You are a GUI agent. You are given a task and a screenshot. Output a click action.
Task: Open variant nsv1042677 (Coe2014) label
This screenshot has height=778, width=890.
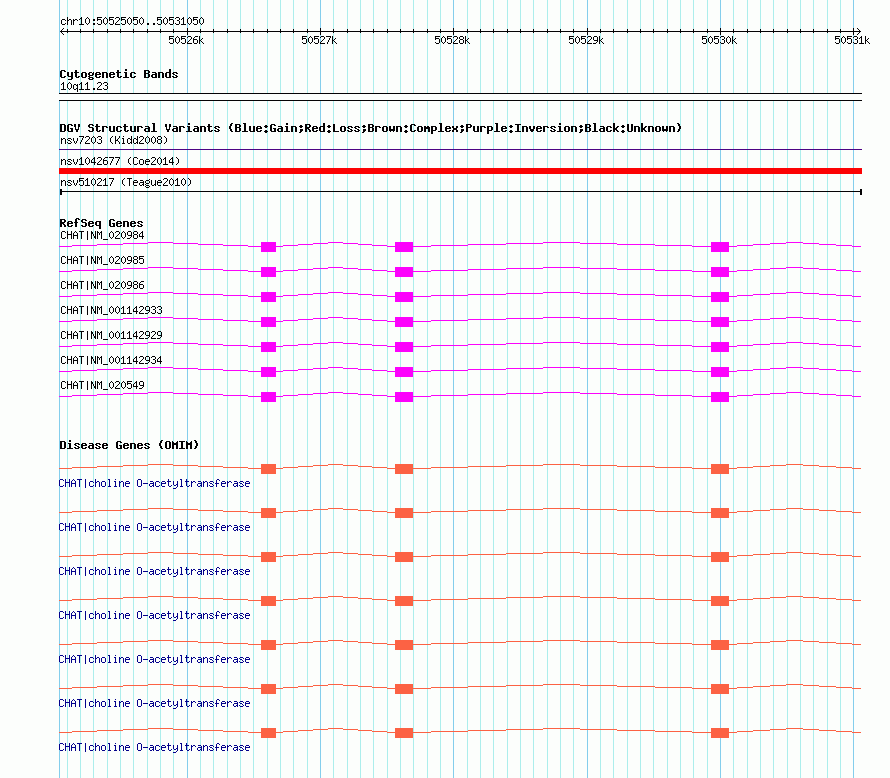point(120,161)
